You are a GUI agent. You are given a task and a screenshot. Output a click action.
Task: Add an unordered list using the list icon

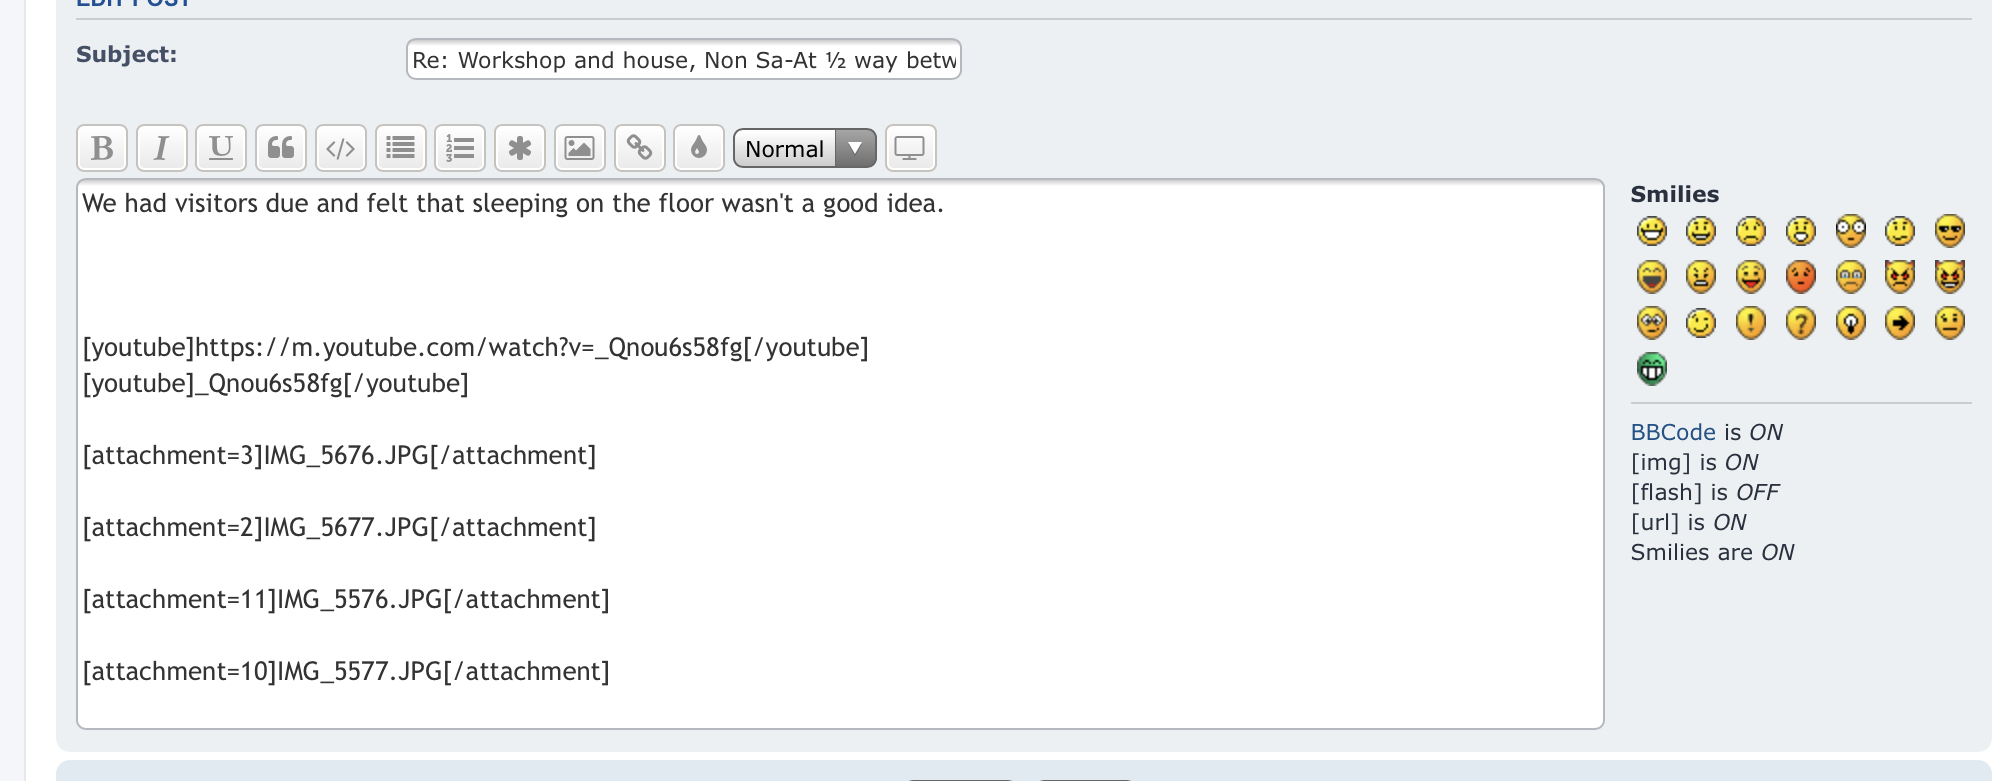click(400, 149)
